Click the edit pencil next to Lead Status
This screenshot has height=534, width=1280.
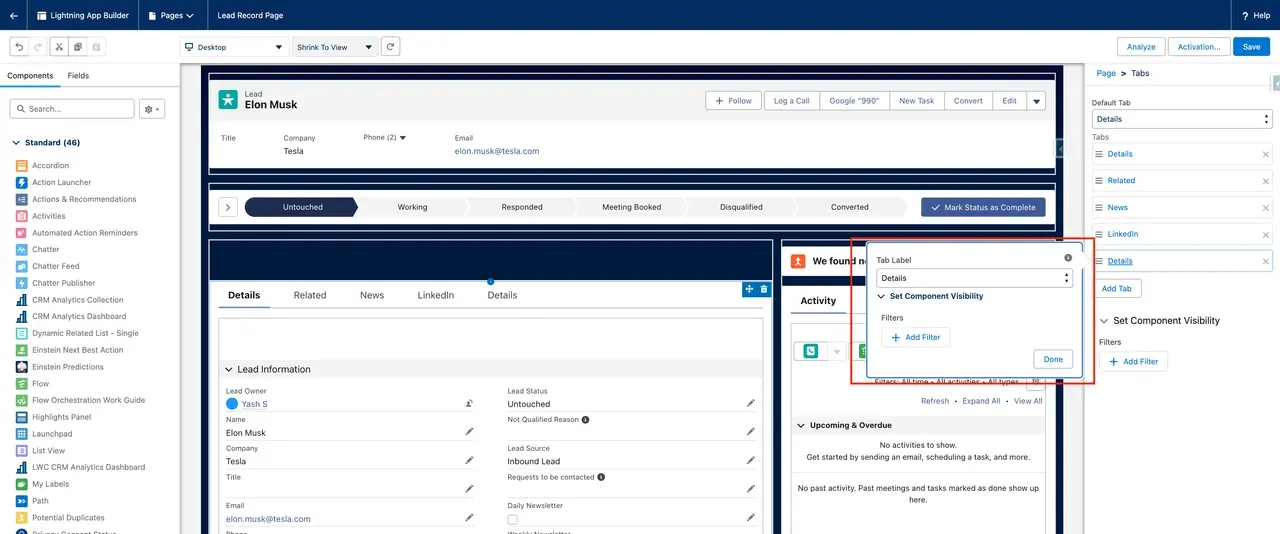click(x=750, y=403)
